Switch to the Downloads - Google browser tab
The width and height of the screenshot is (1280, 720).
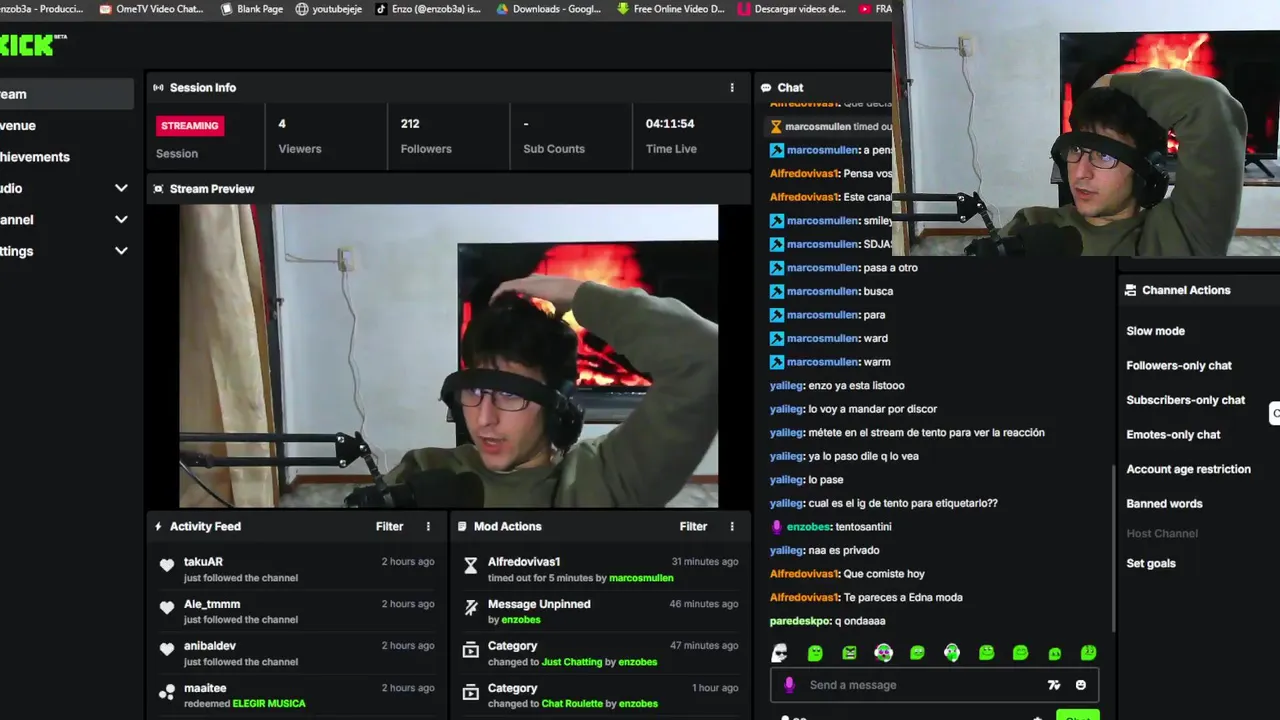coord(548,9)
